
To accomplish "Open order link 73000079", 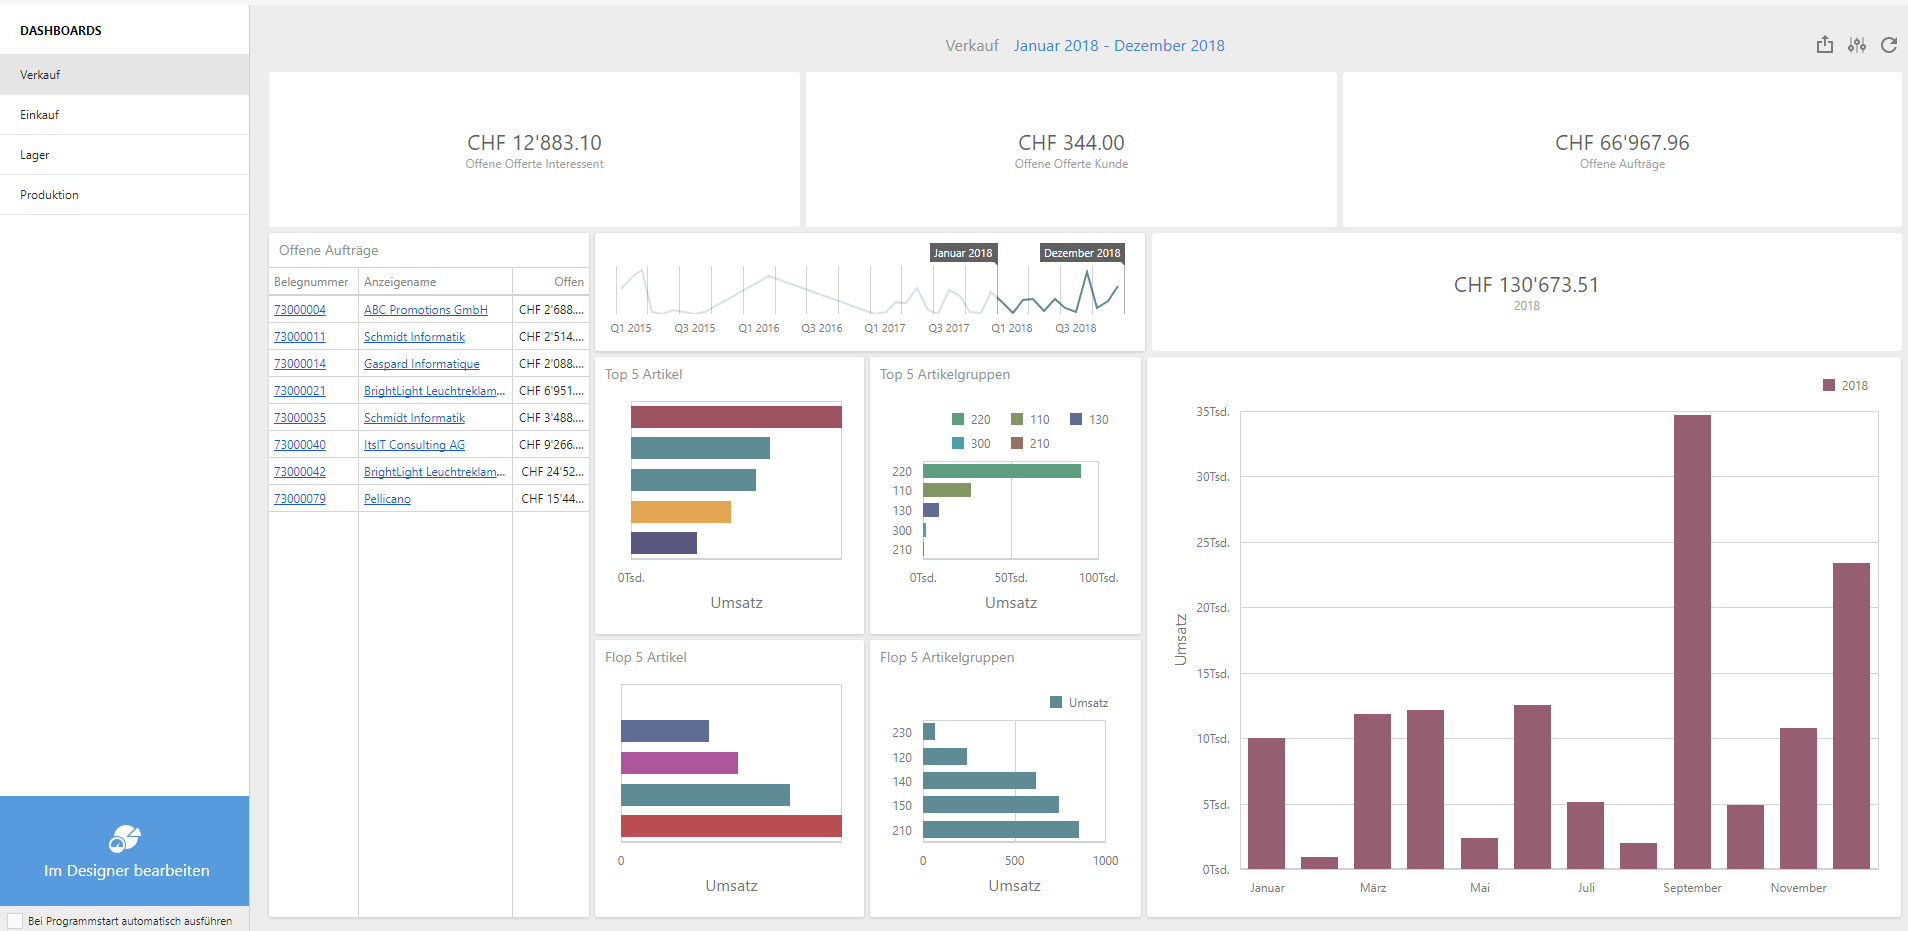I will click(300, 499).
